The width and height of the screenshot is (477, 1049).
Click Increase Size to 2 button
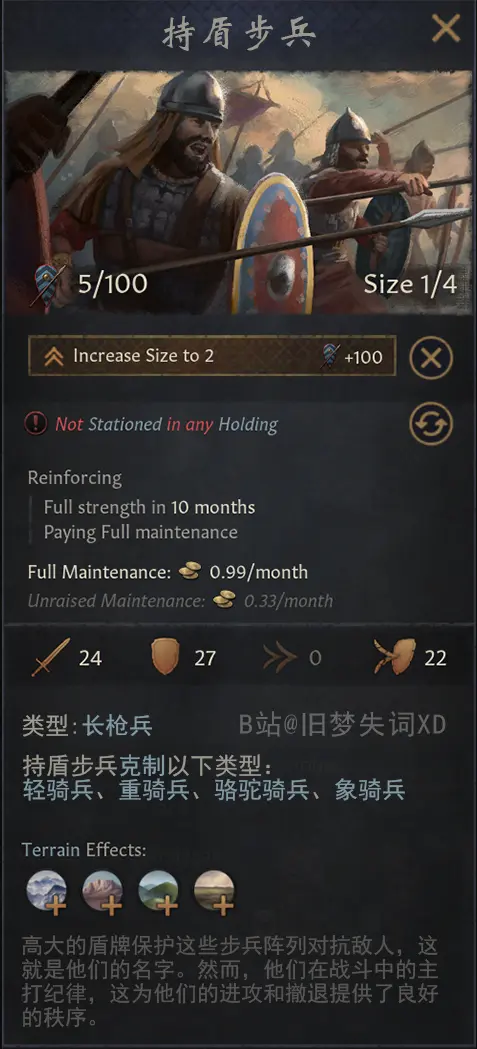pyautogui.click(x=212, y=356)
